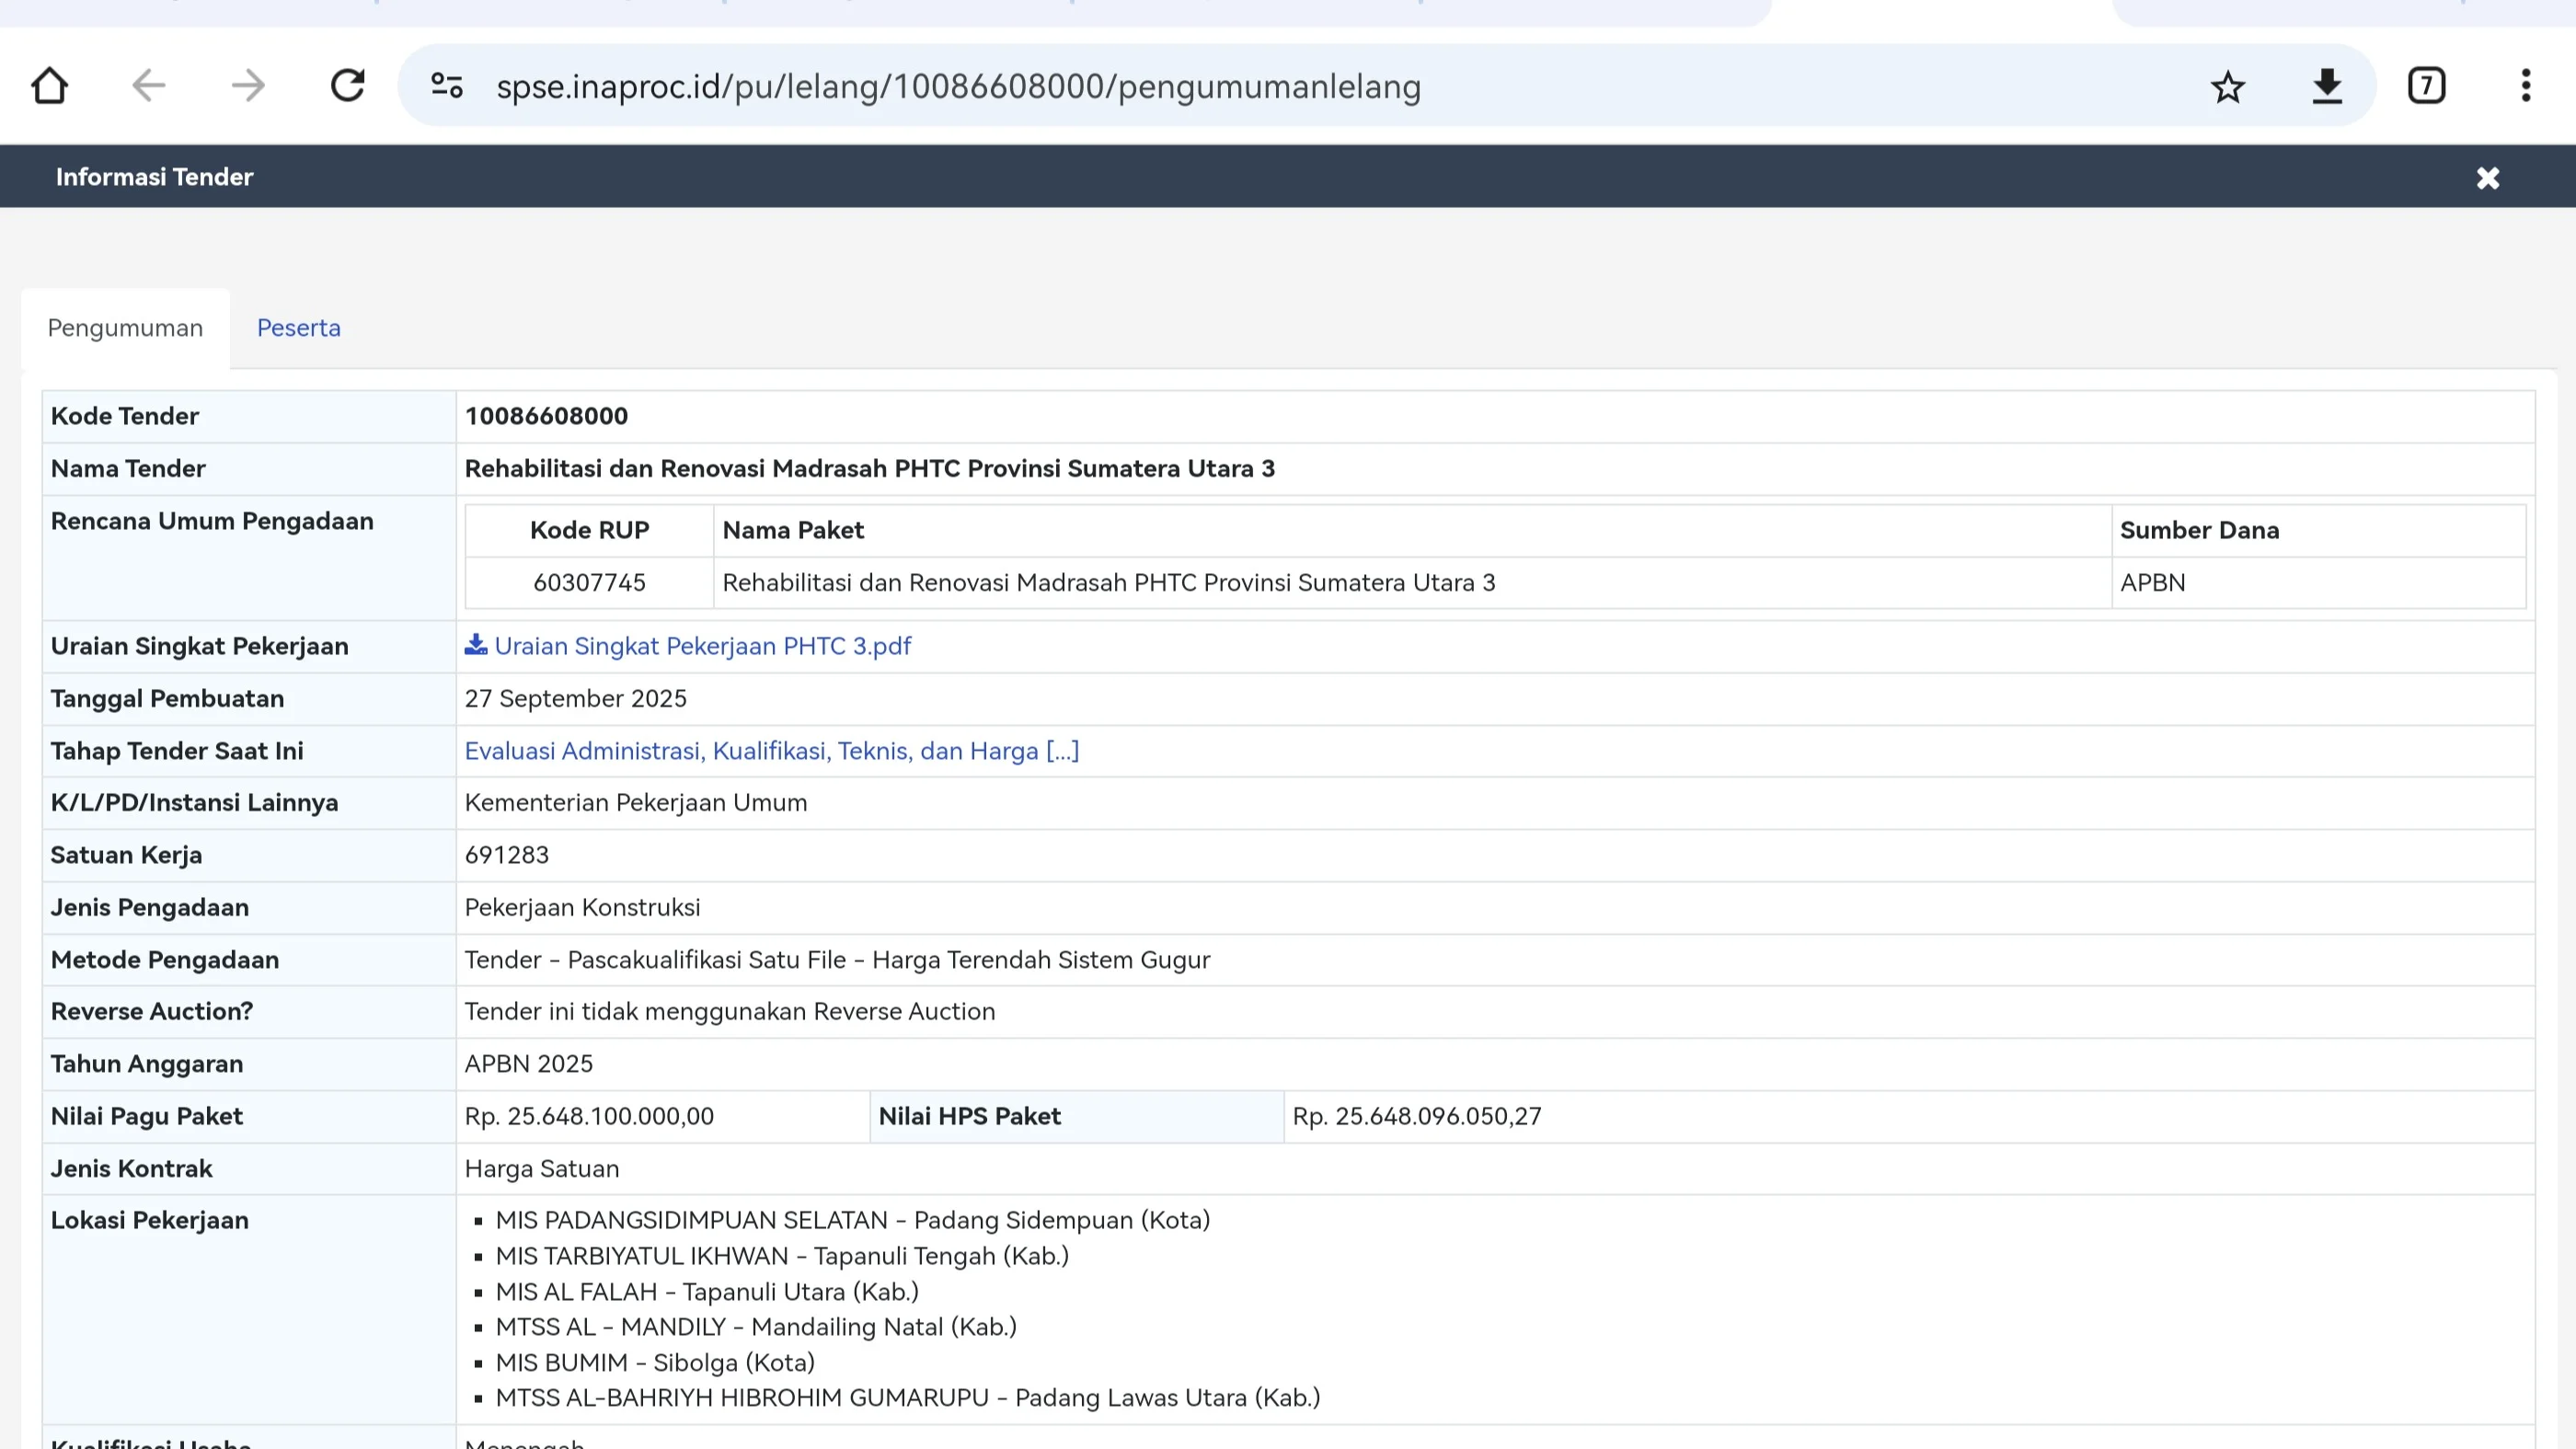Click the tender code 10086608000
This screenshot has height=1449, width=2576.
546,416
